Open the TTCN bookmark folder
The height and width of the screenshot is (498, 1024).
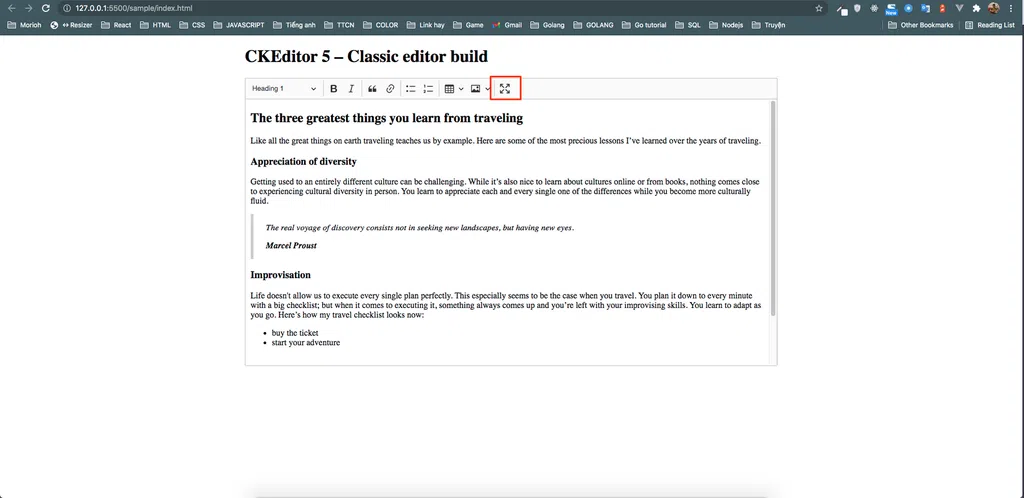pyautogui.click(x=340, y=25)
